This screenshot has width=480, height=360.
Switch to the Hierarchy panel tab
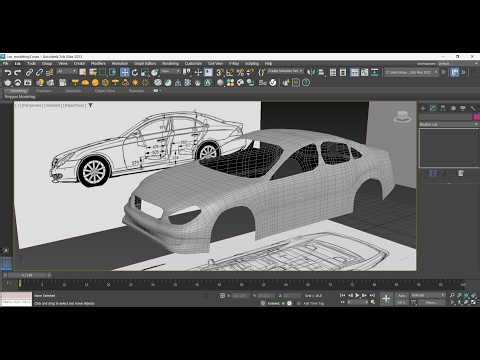(x=443, y=108)
